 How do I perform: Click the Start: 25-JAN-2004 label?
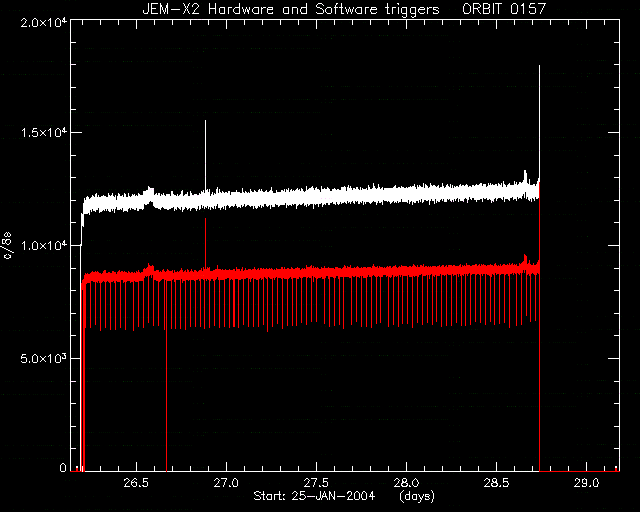pyautogui.click(x=314, y=496)
